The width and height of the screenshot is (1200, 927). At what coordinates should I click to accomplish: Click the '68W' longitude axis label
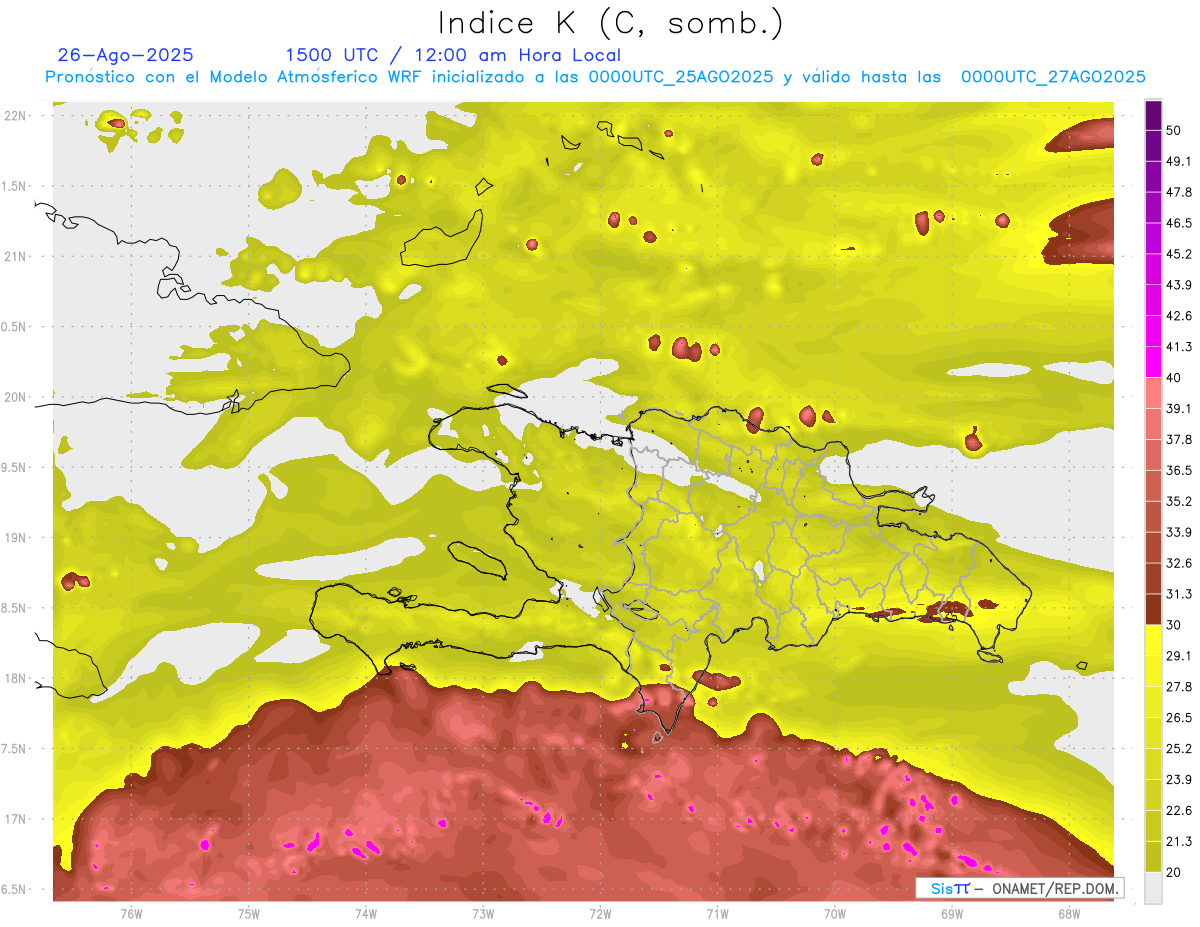click(x=1069, y=914)
